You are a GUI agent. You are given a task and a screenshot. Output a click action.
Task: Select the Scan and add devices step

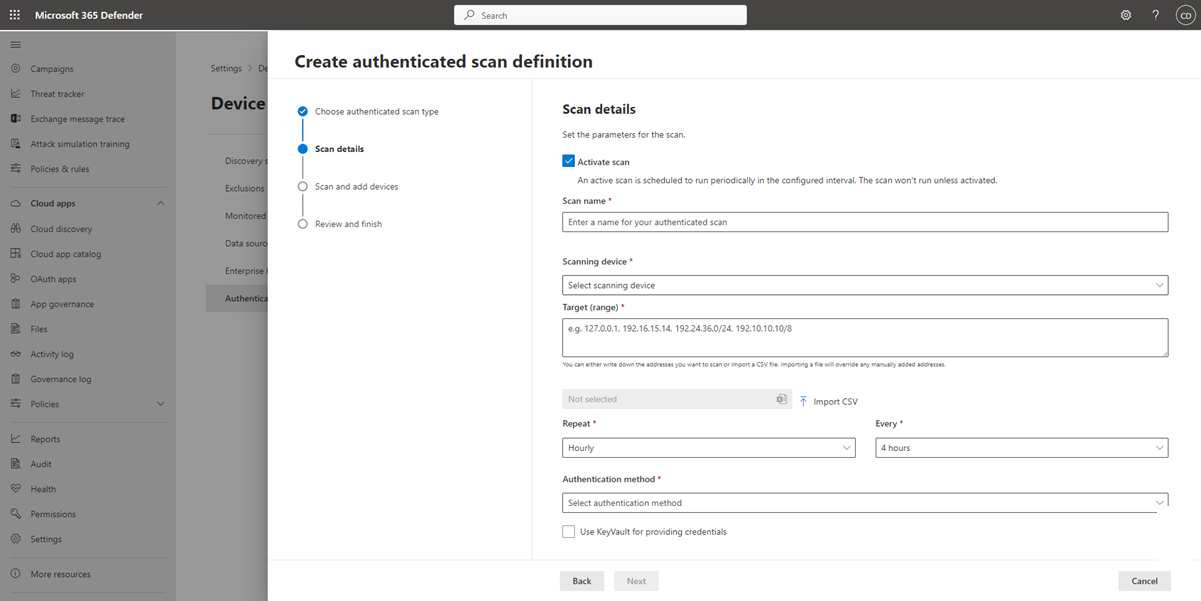pos(356,187)
